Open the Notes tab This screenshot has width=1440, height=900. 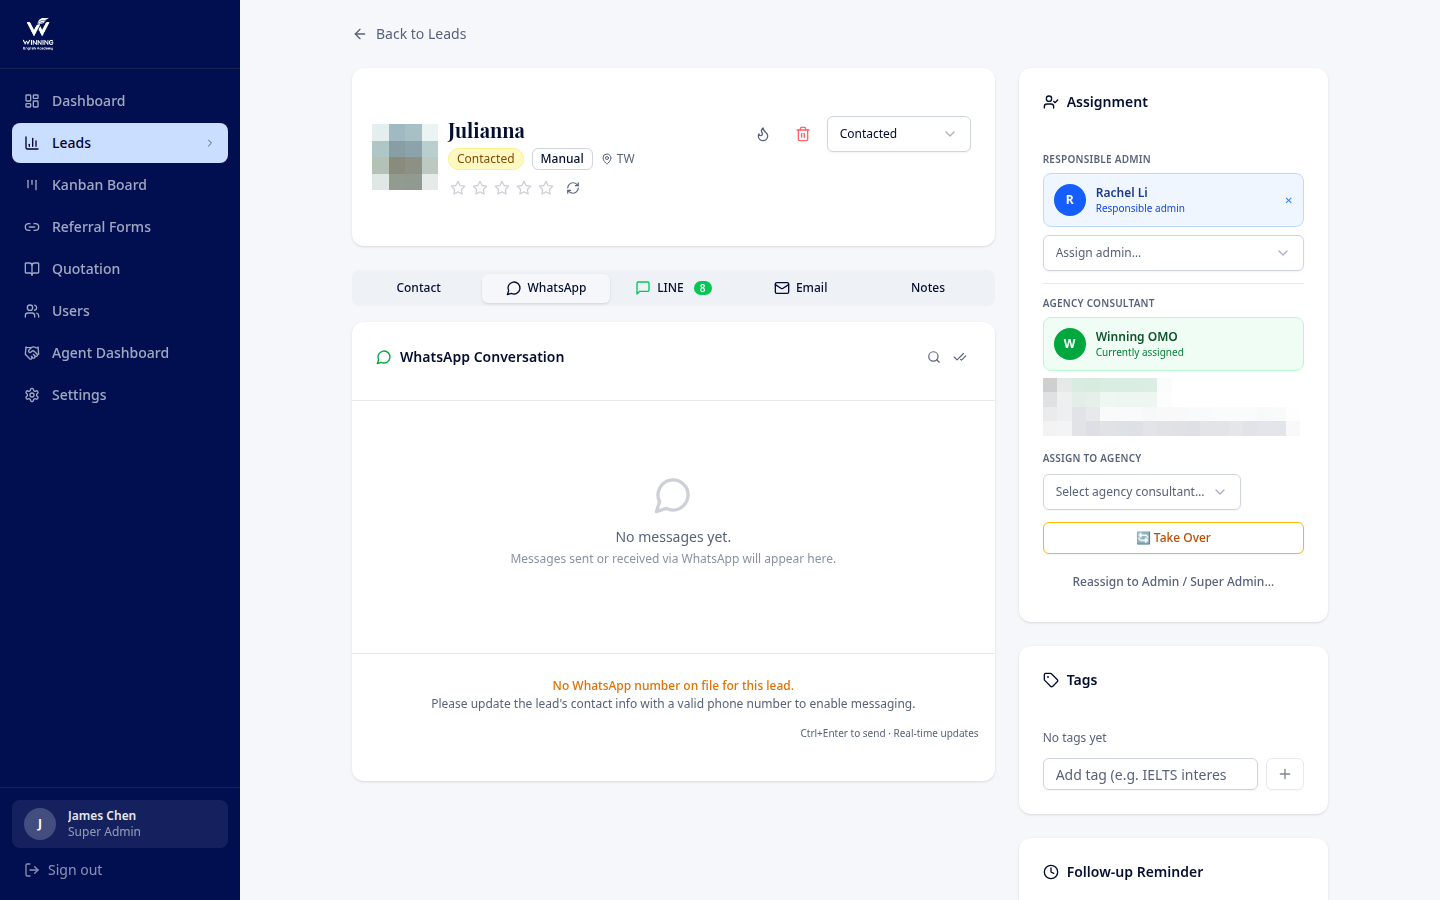coord(928,288)
